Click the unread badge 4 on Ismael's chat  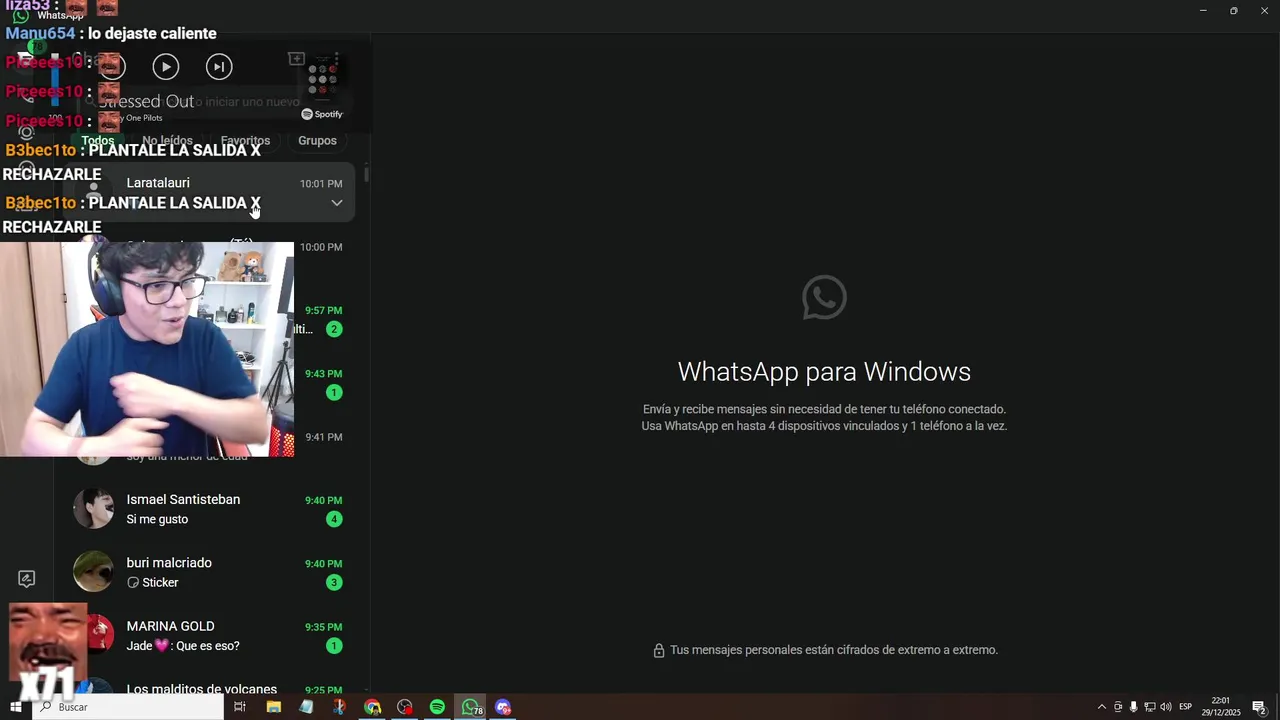[334, 519]
